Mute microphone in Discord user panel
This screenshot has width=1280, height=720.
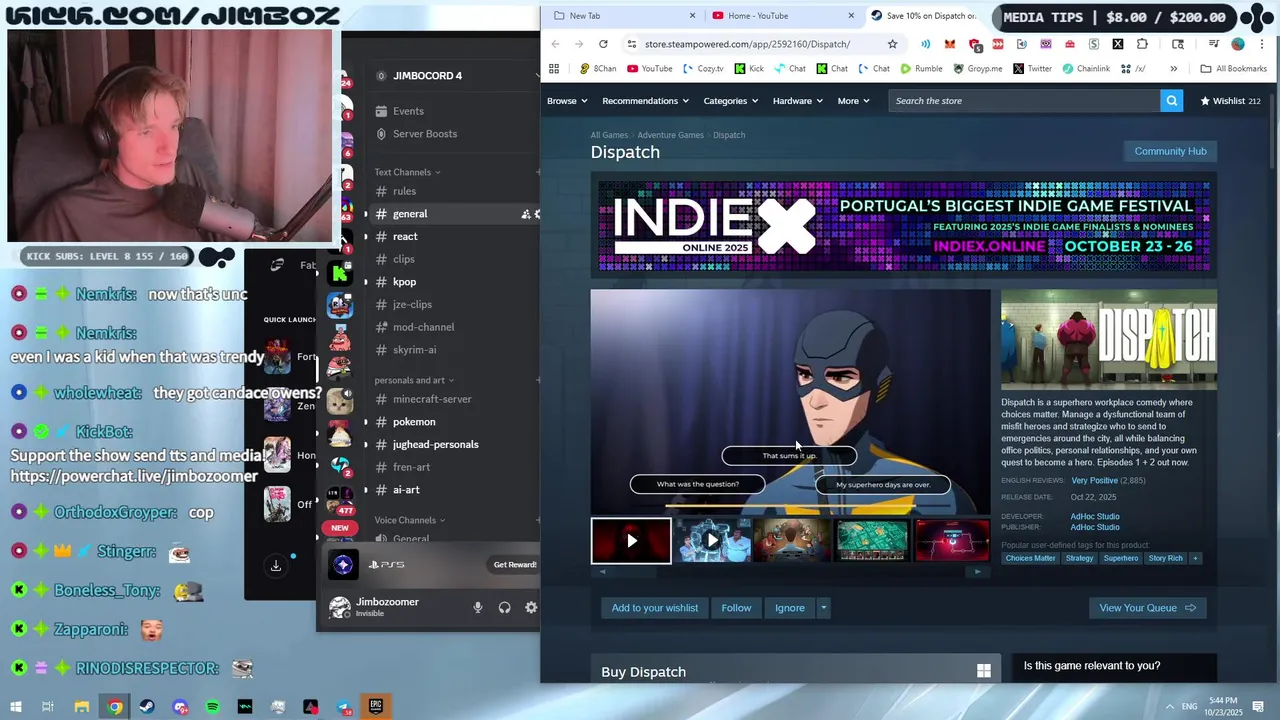pos(478,607)
